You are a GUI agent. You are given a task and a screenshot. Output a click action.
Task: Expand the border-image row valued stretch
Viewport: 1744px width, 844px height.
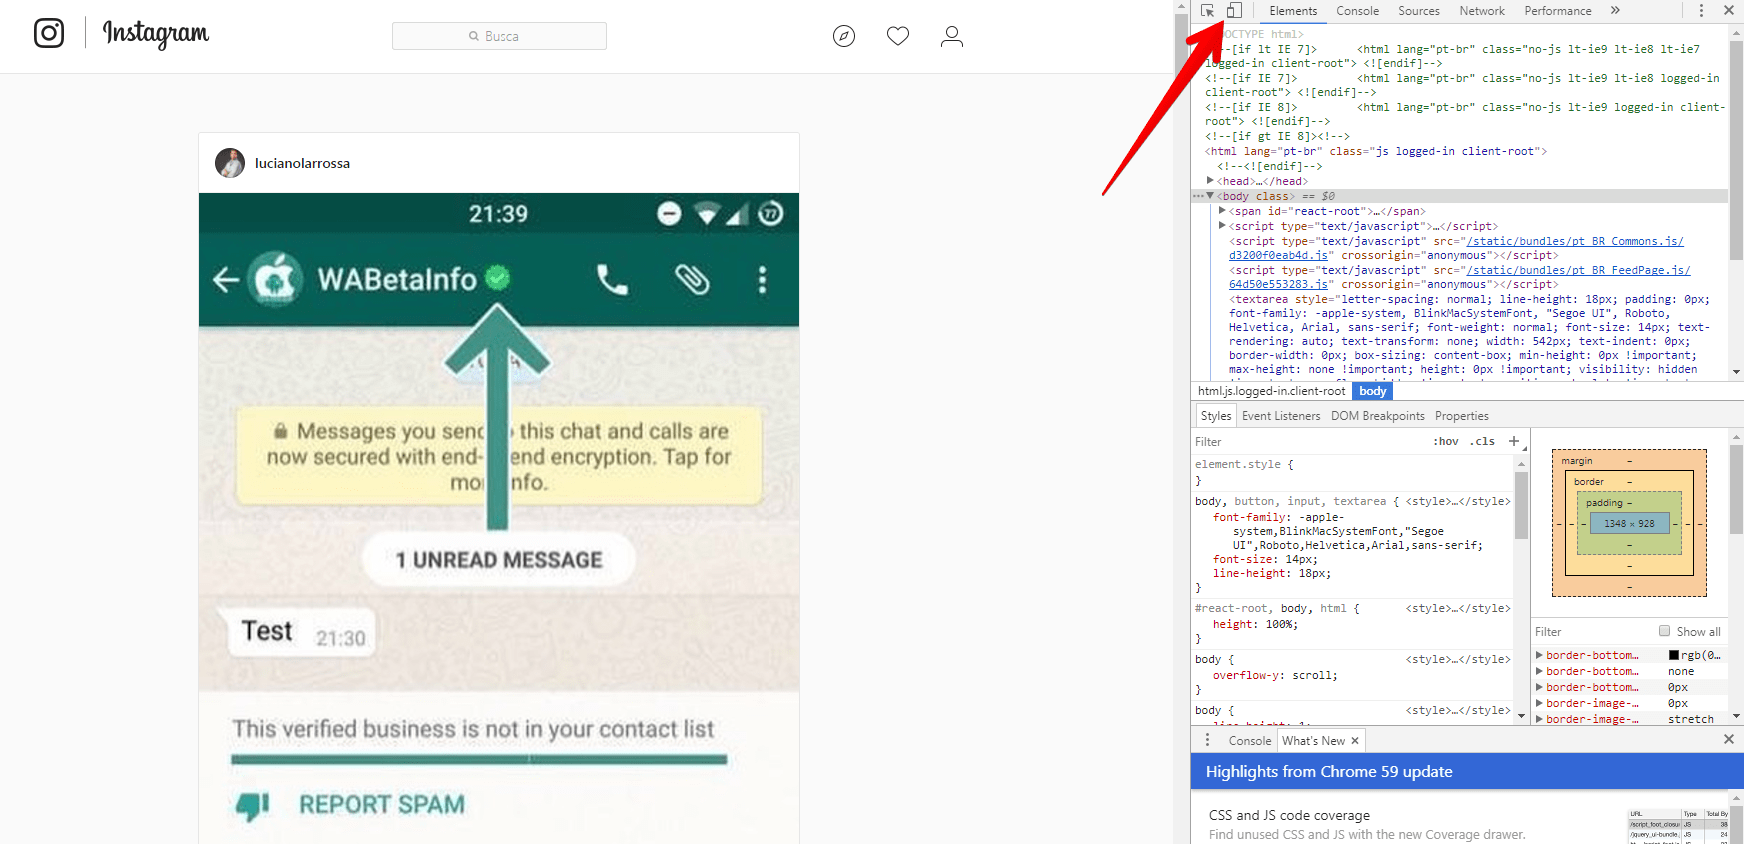pos(1540,719)
